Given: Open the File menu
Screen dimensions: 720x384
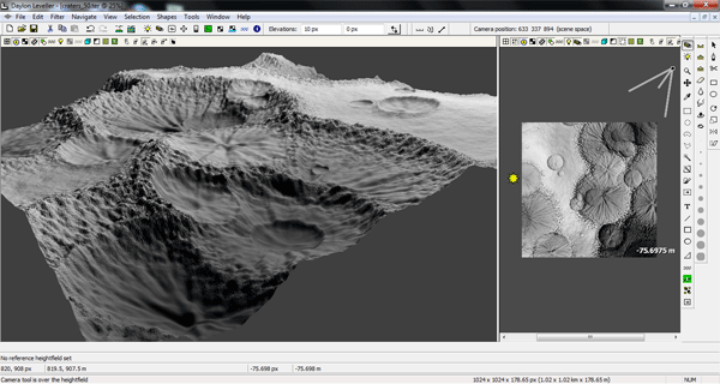Looking at the screenshot, I should point(21,17).
